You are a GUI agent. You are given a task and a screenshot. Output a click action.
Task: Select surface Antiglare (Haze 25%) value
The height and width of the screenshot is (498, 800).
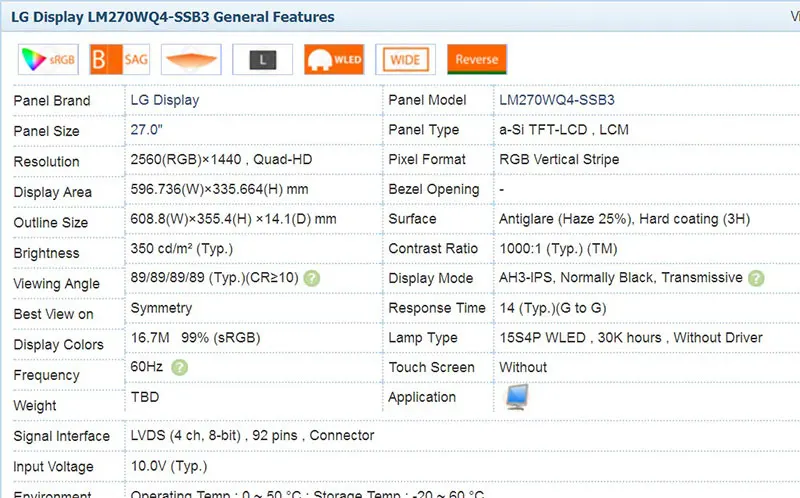(x=624, y=219)
